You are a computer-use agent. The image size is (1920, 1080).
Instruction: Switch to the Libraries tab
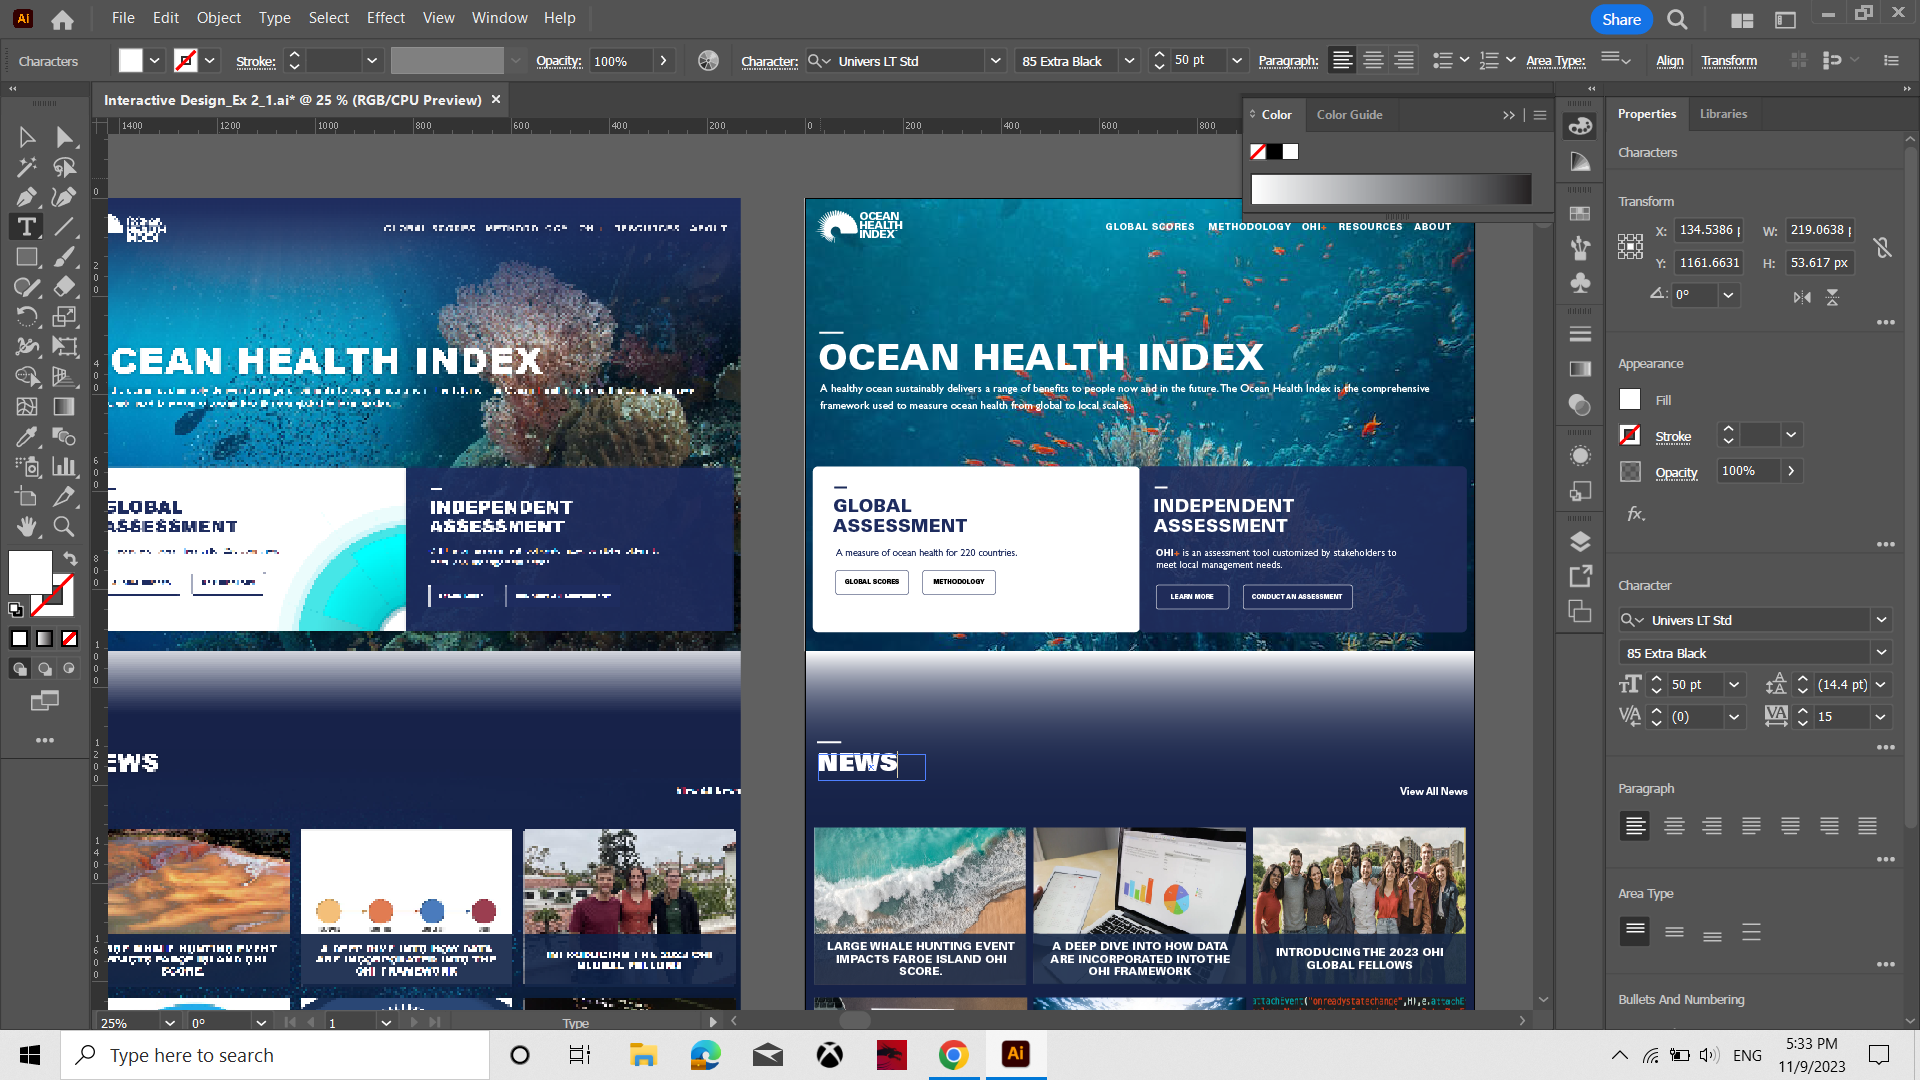pyautogui.click(x=1723, y=114)
